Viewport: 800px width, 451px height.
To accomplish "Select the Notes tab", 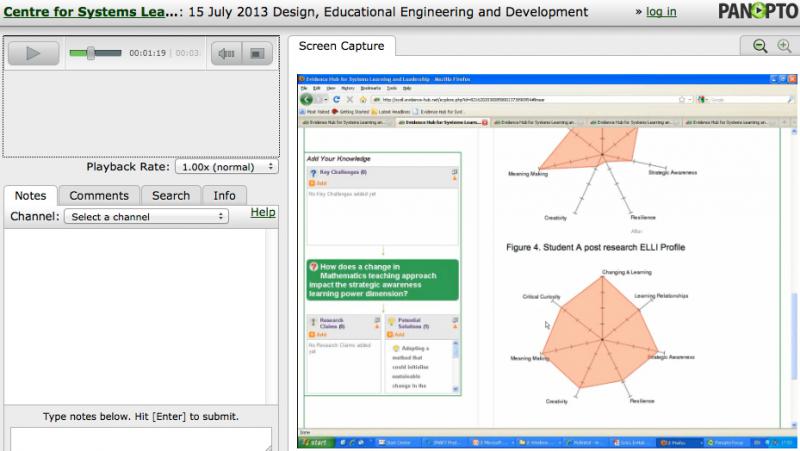I will 30,196.
